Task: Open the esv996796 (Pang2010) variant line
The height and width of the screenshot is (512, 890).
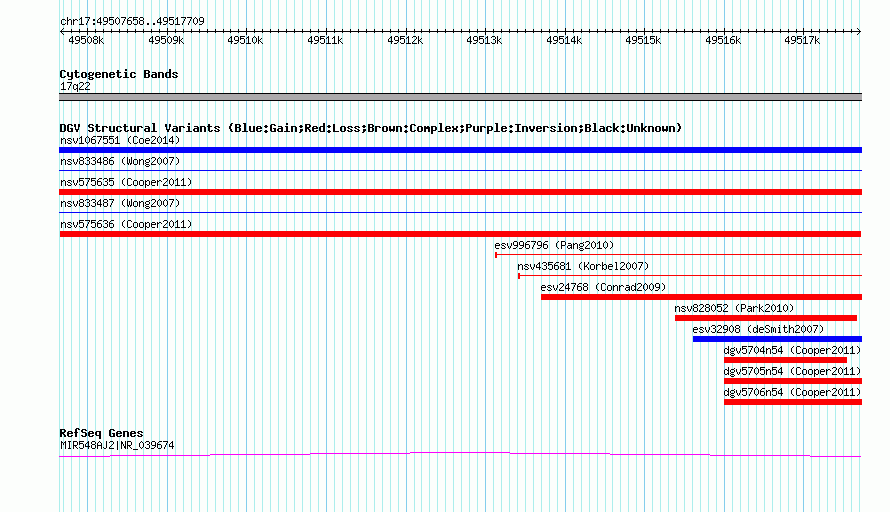Action: coord(678,255)
